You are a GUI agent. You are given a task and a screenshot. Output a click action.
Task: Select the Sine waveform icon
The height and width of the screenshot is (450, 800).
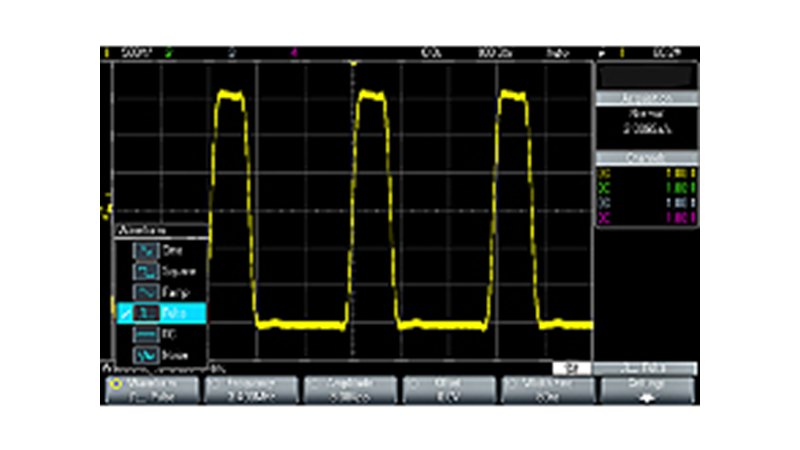[148, 250]
